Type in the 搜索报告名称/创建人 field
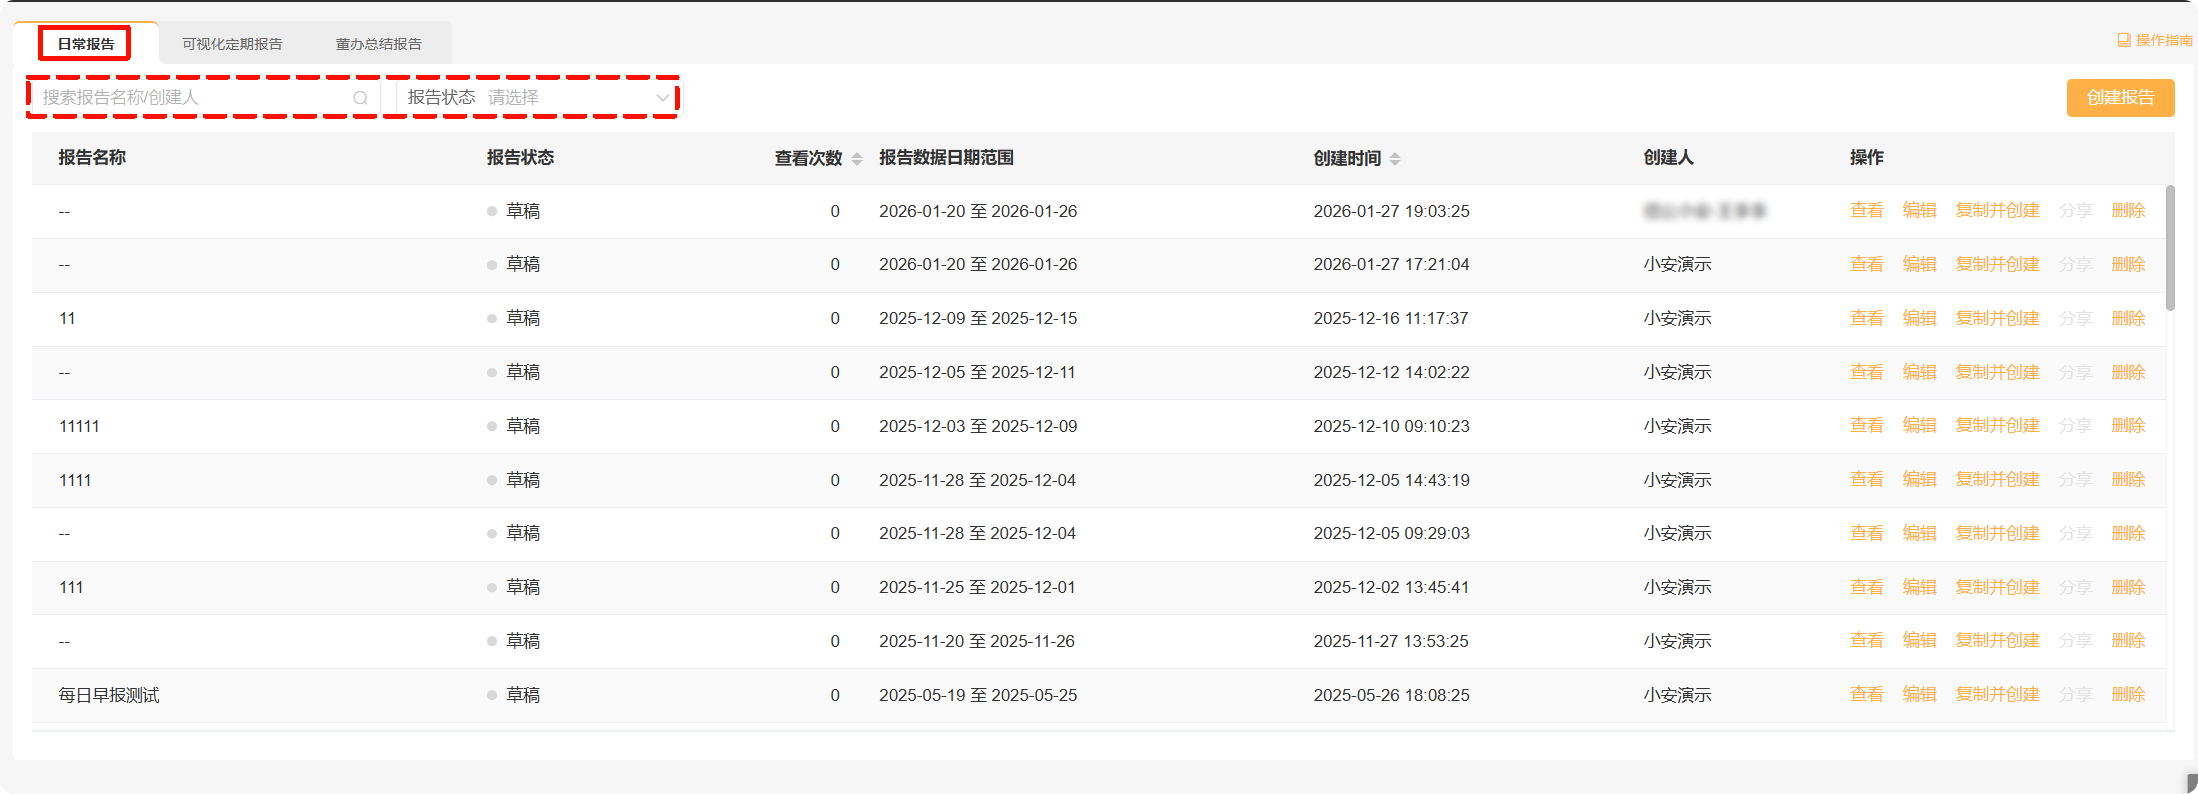The height and width of the screenshot is (794, 2198). point(190,98)
